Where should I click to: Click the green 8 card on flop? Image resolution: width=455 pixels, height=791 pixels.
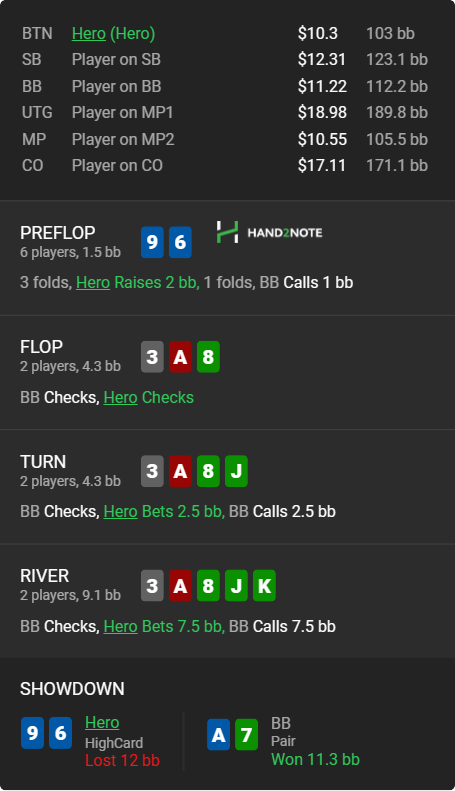(208, 357)
